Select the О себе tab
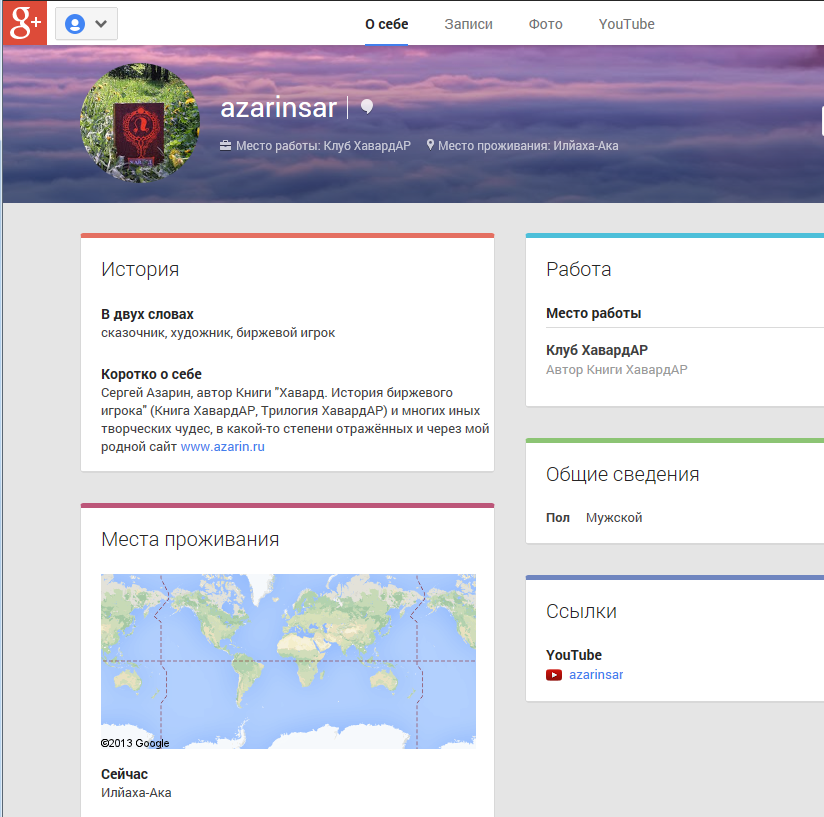The width and height of the screenshot is (824, 817). point(386,24)
